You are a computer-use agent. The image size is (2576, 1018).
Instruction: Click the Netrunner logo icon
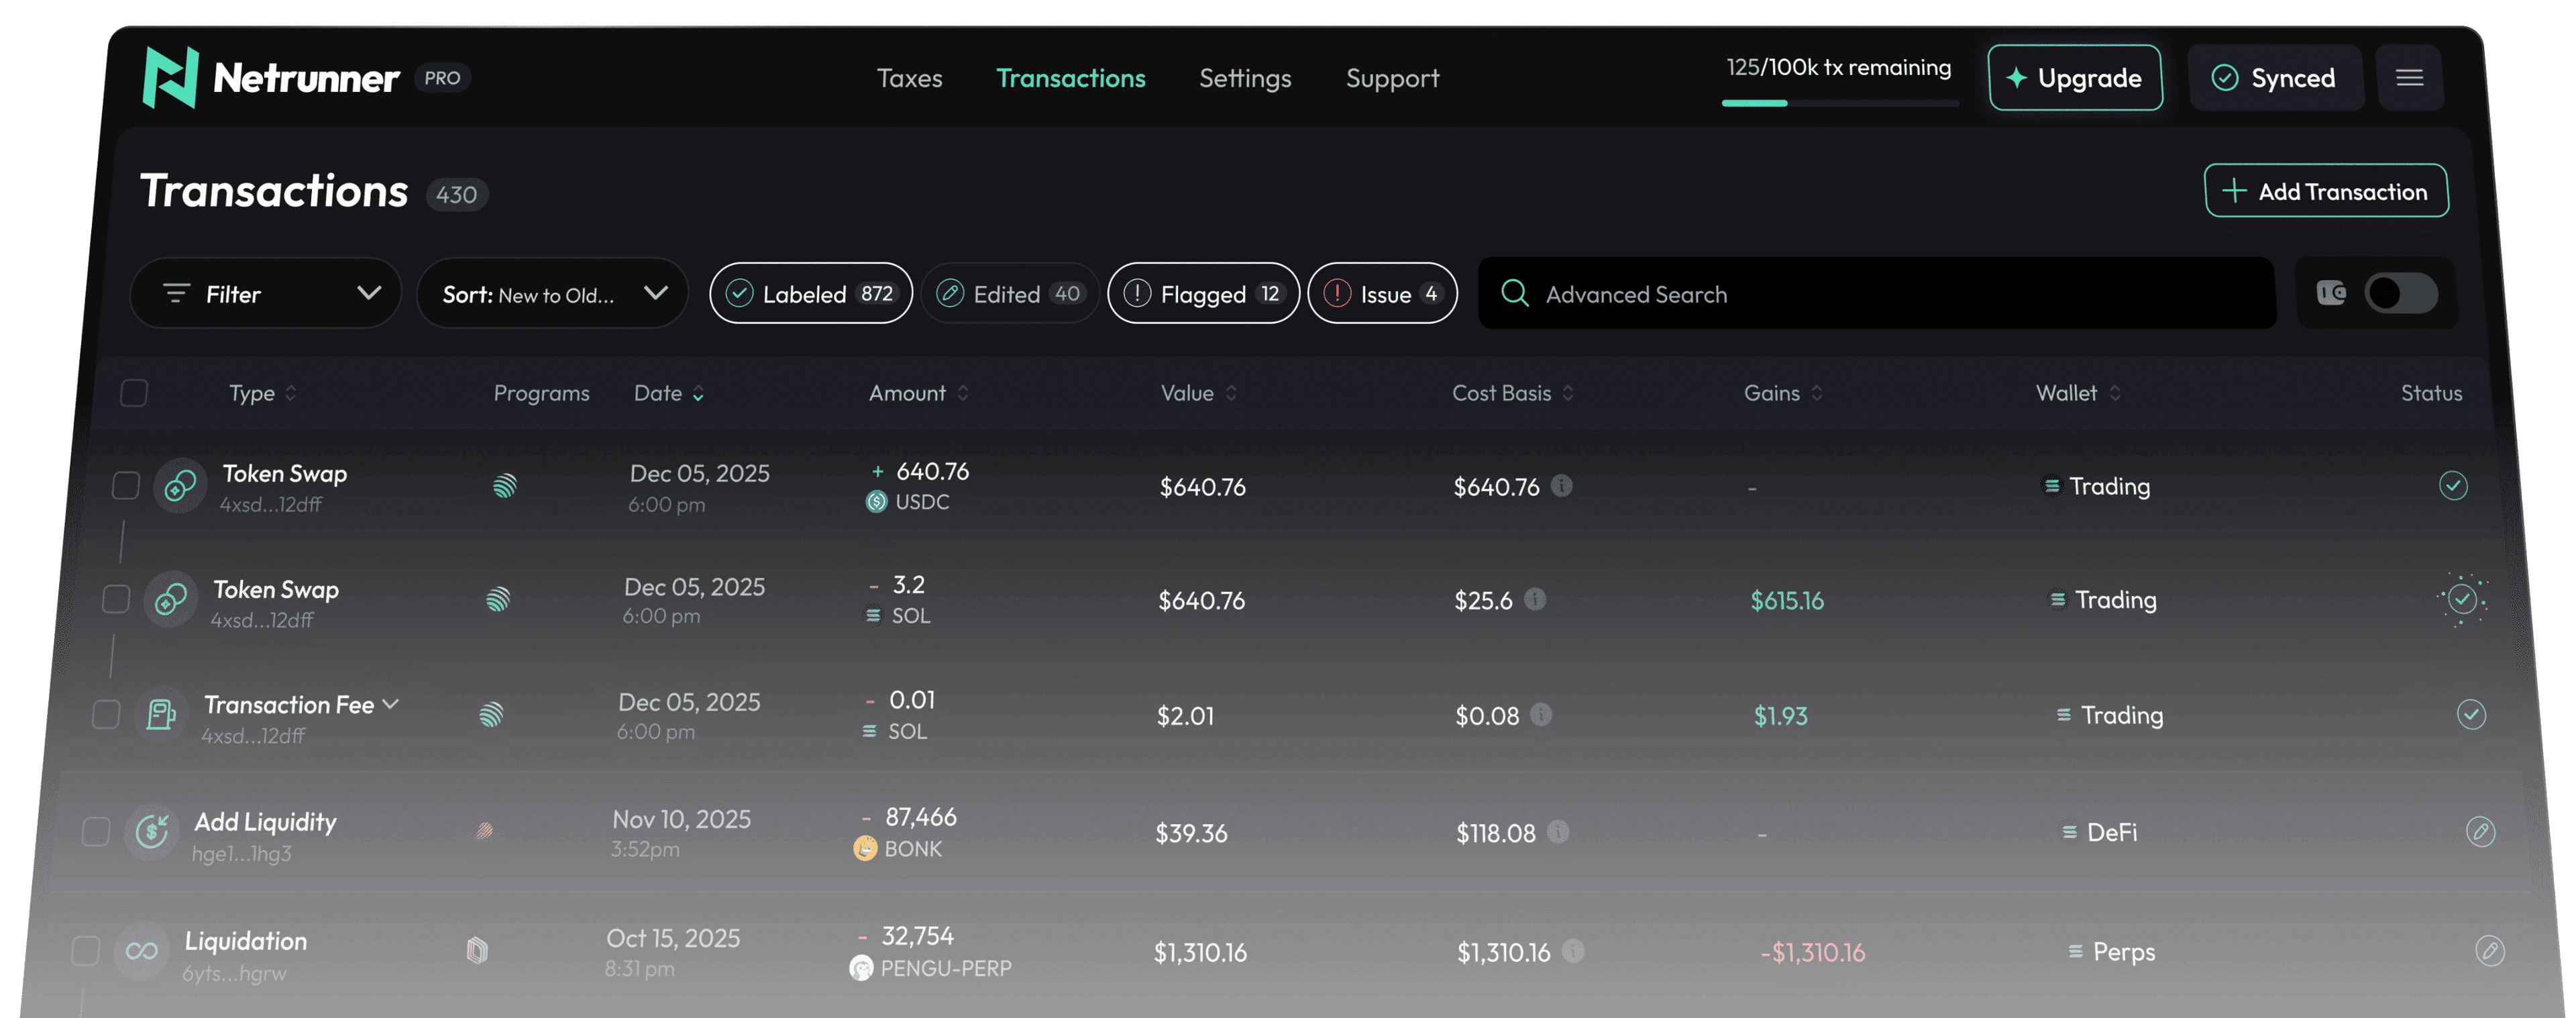[x=171, y=78]
